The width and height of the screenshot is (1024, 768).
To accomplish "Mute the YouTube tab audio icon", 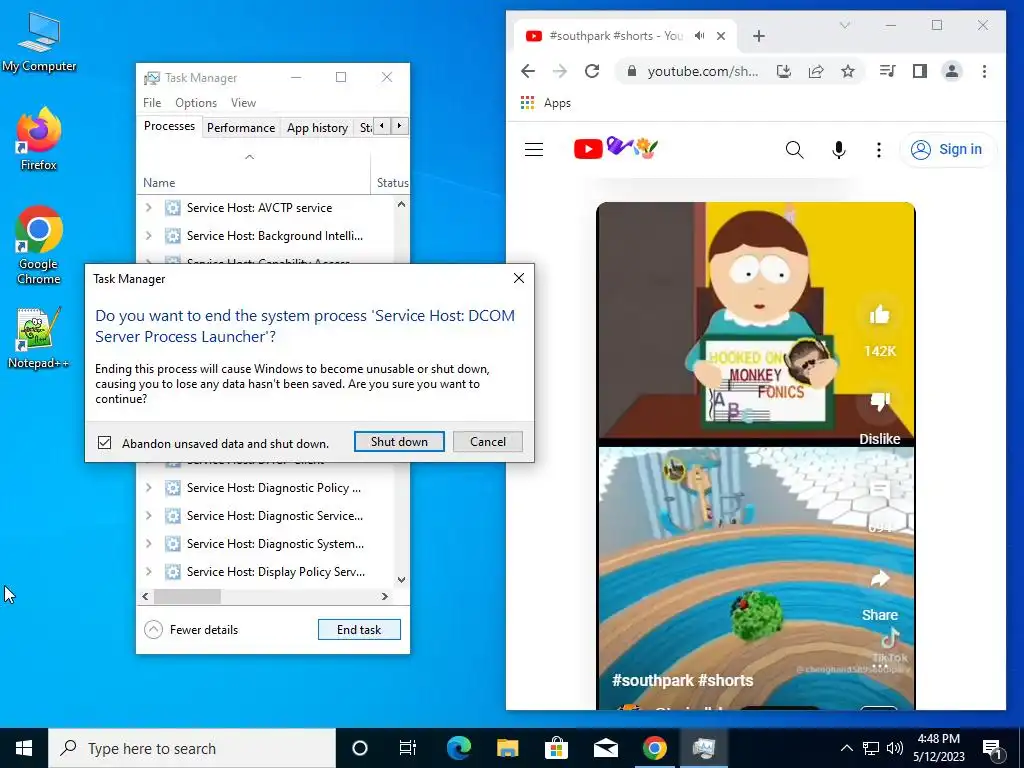I will pyautogui.click(x=699, y=36).
